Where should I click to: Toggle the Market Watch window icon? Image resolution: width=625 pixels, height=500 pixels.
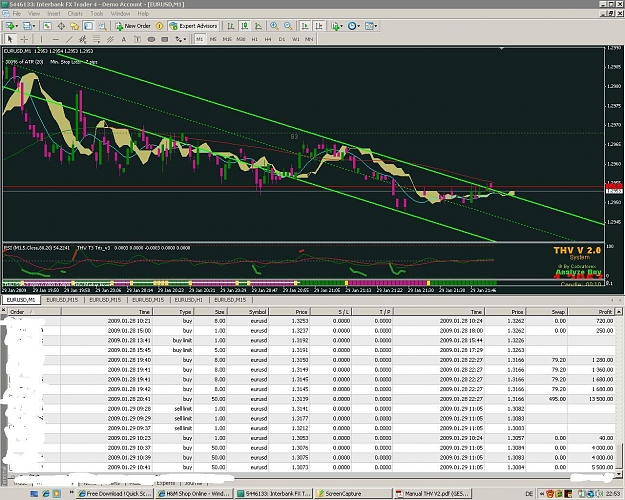[x=47, y=26]
